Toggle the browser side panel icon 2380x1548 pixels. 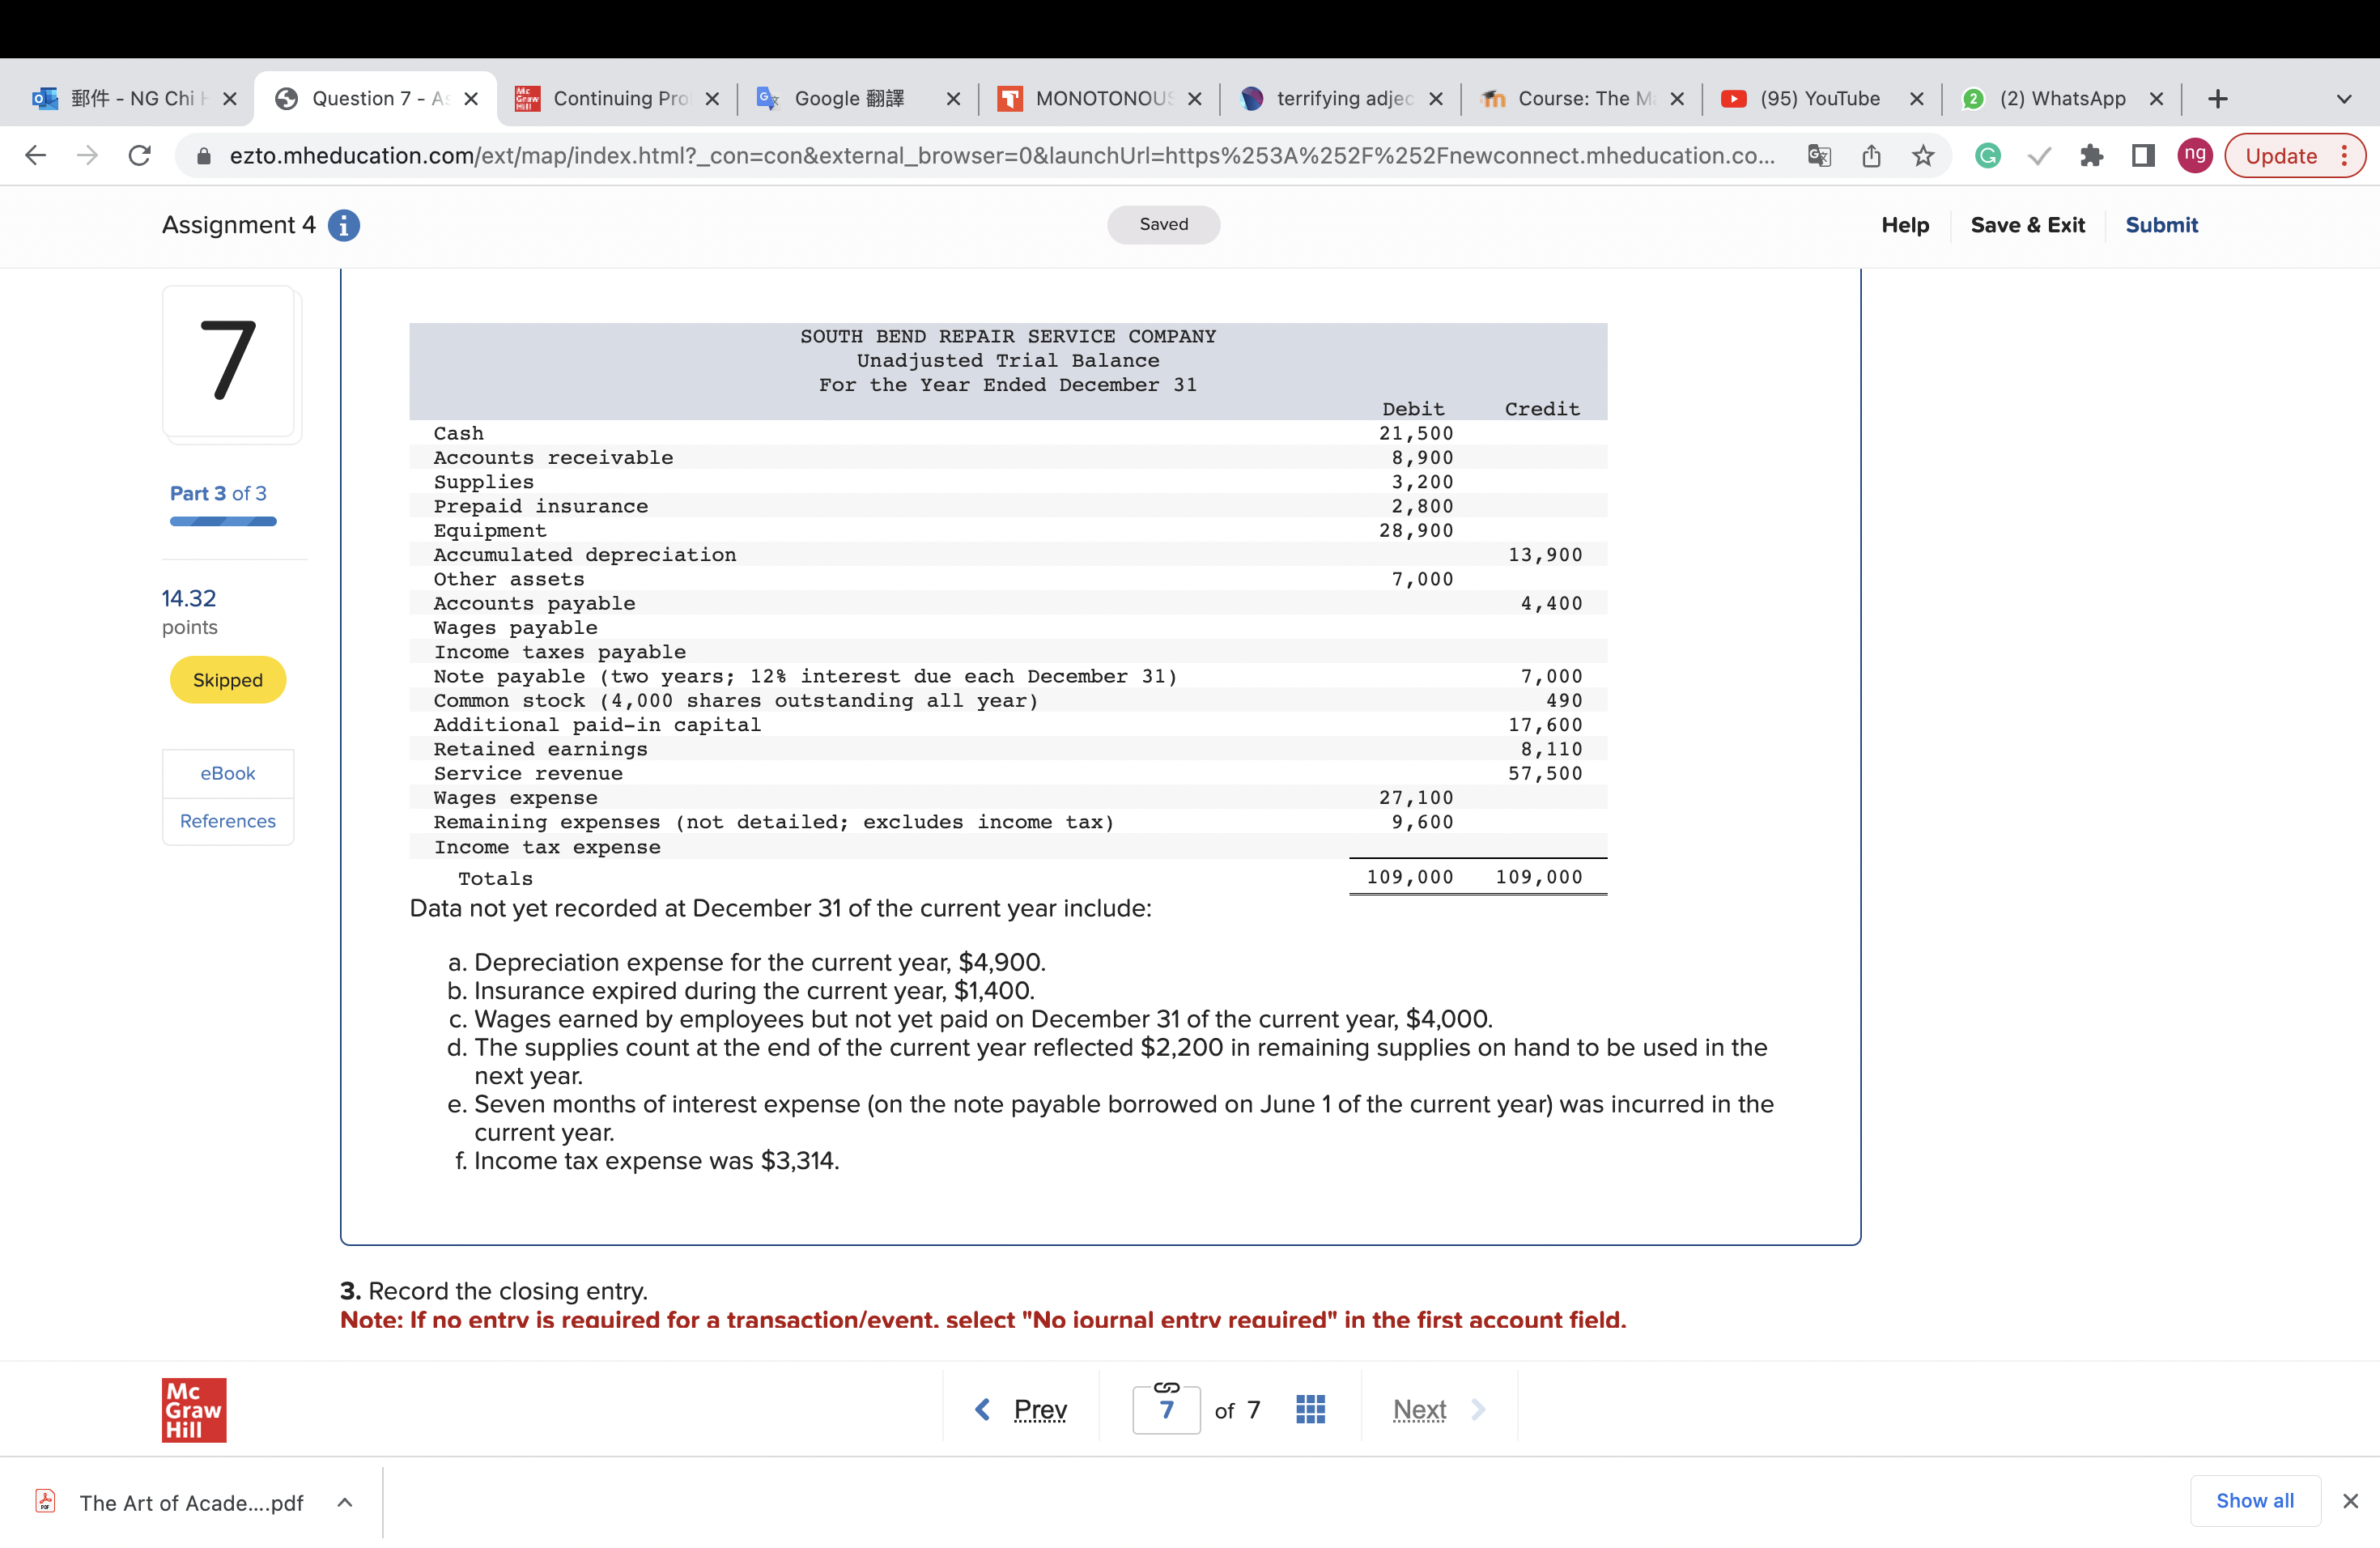click(2143, 156)
